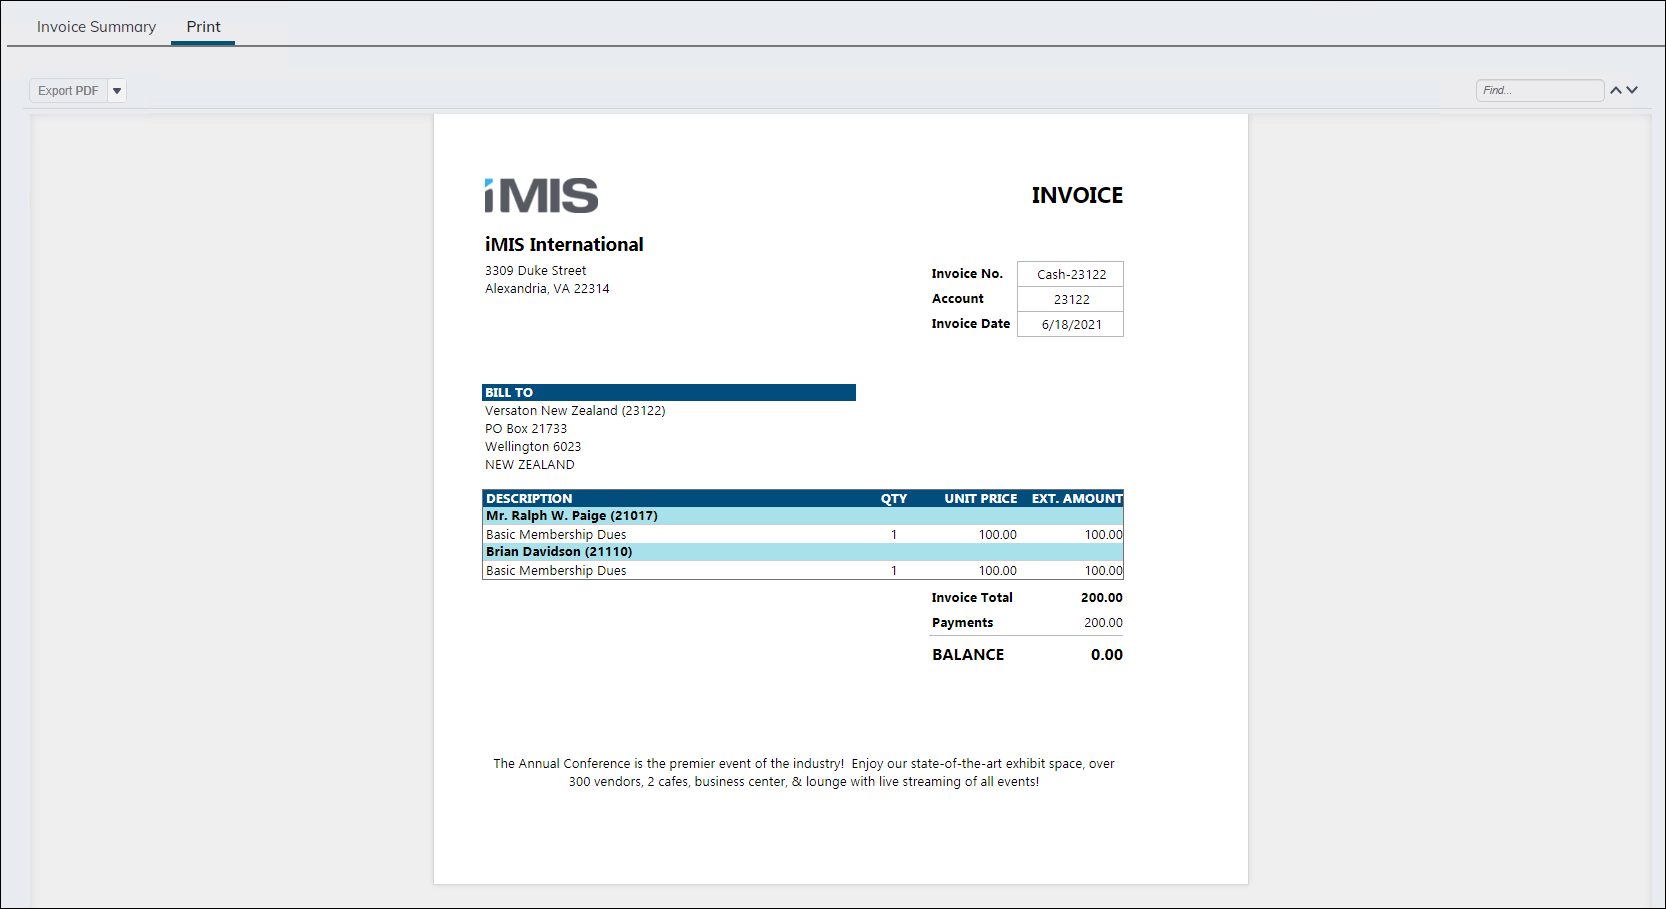Click the QTY column header
This screenshot has height=909, width=1666.
[894, 498]
